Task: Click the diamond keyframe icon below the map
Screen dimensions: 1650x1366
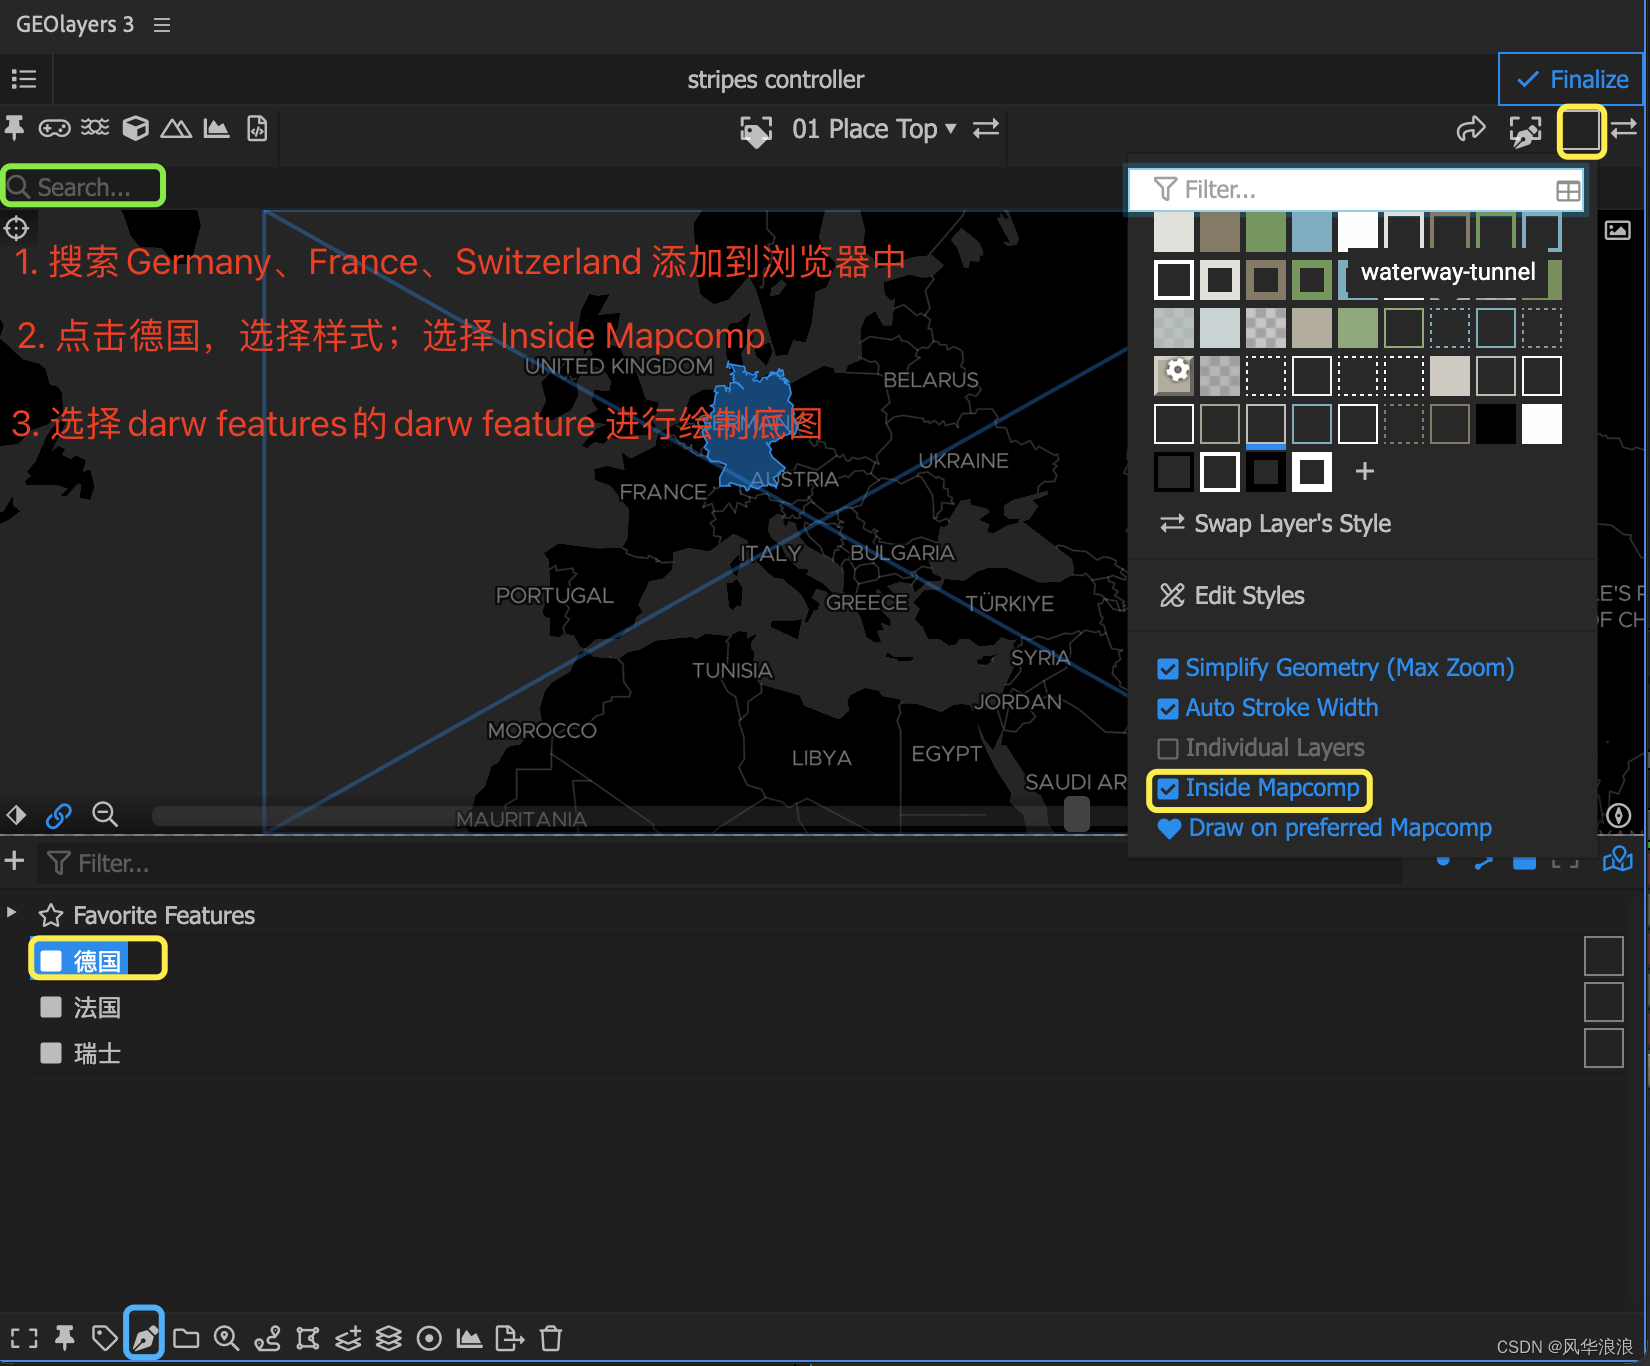Action: coord(16,815)
